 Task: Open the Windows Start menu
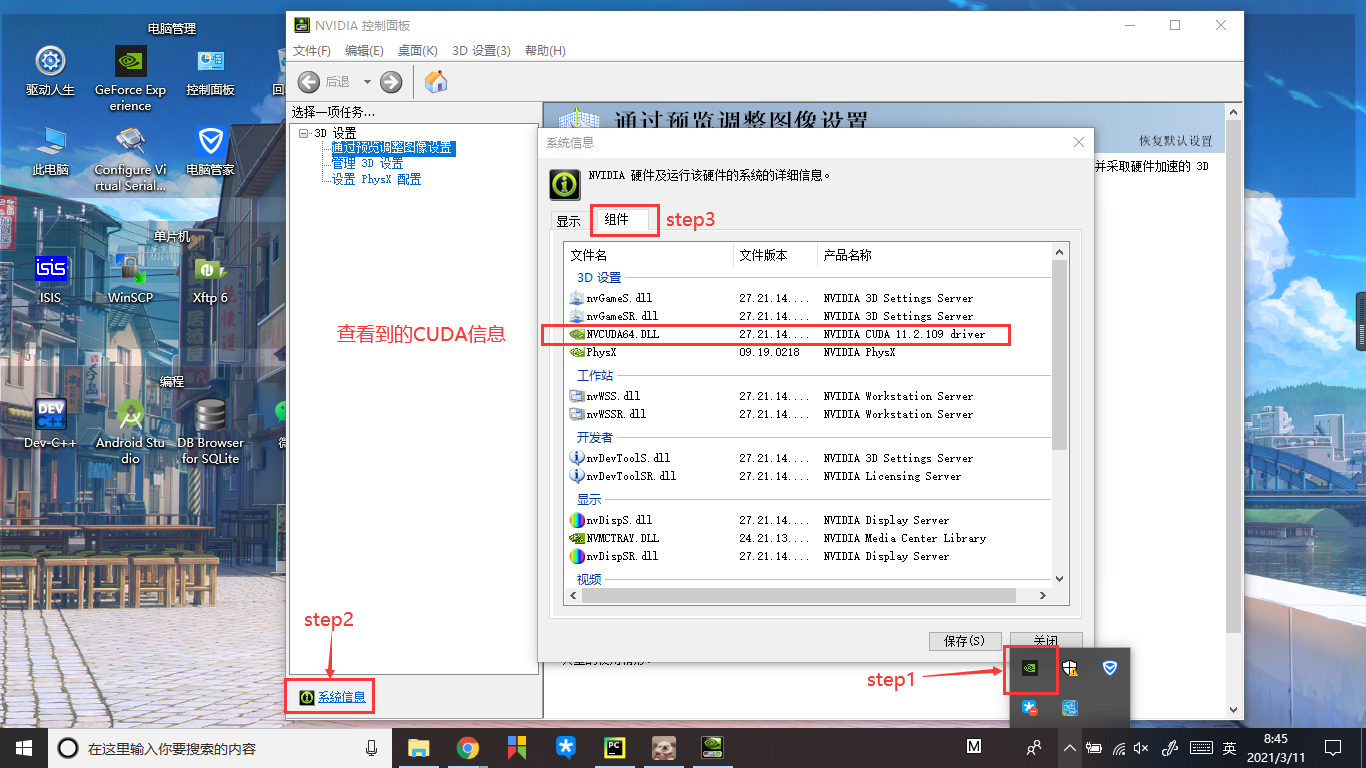24,747
